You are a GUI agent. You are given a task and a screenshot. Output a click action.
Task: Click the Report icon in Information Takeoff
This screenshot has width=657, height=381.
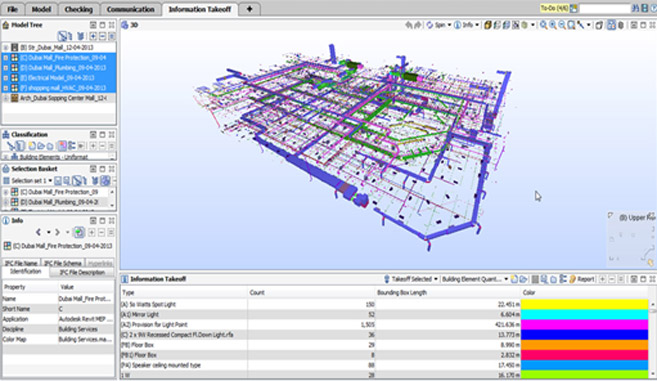point(572,279)
